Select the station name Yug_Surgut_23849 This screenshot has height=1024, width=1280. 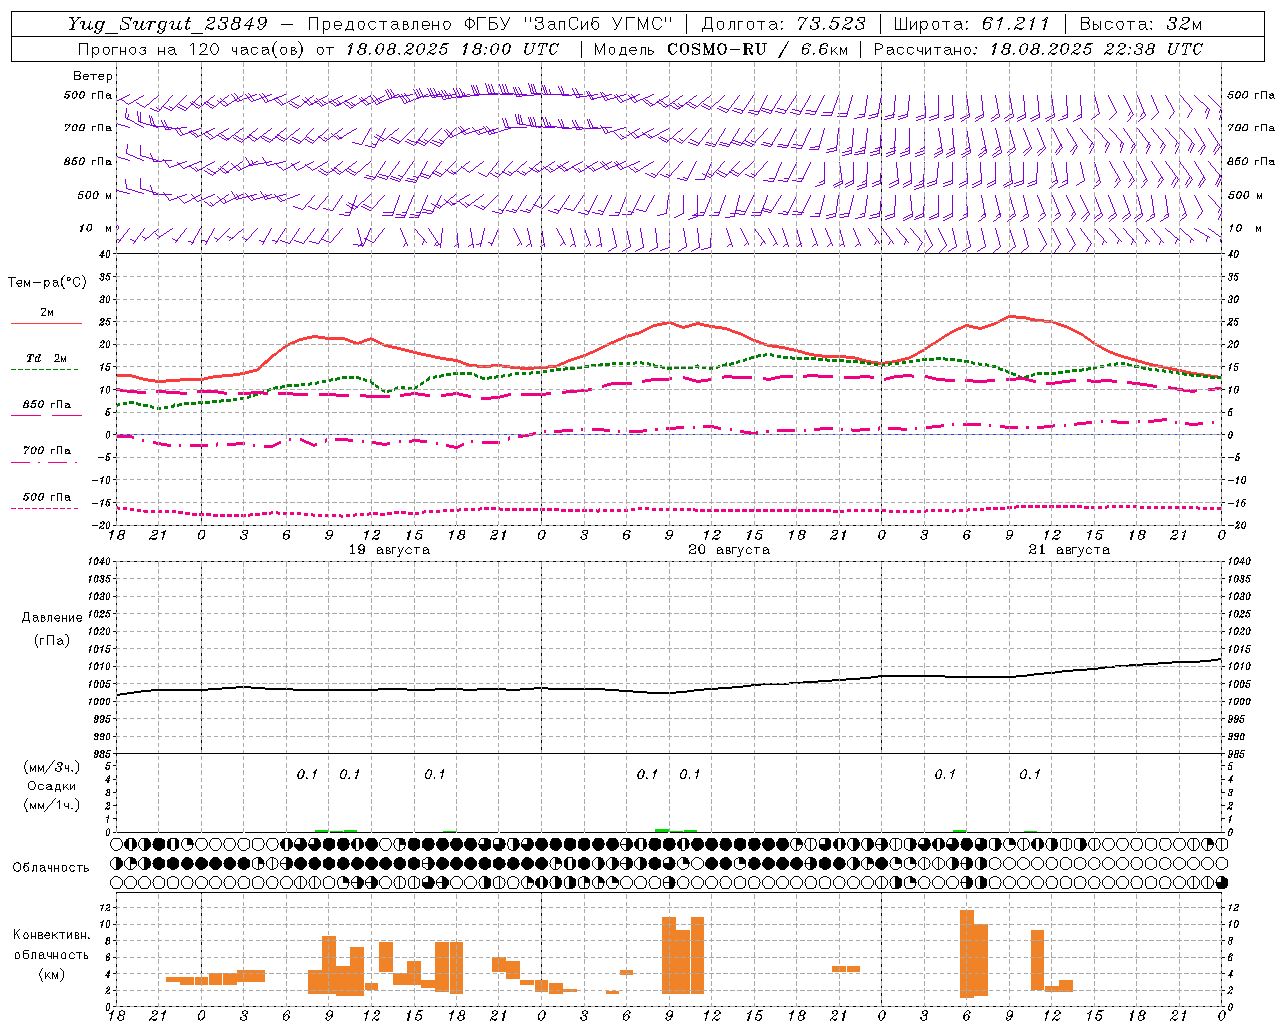coord(168,24)
